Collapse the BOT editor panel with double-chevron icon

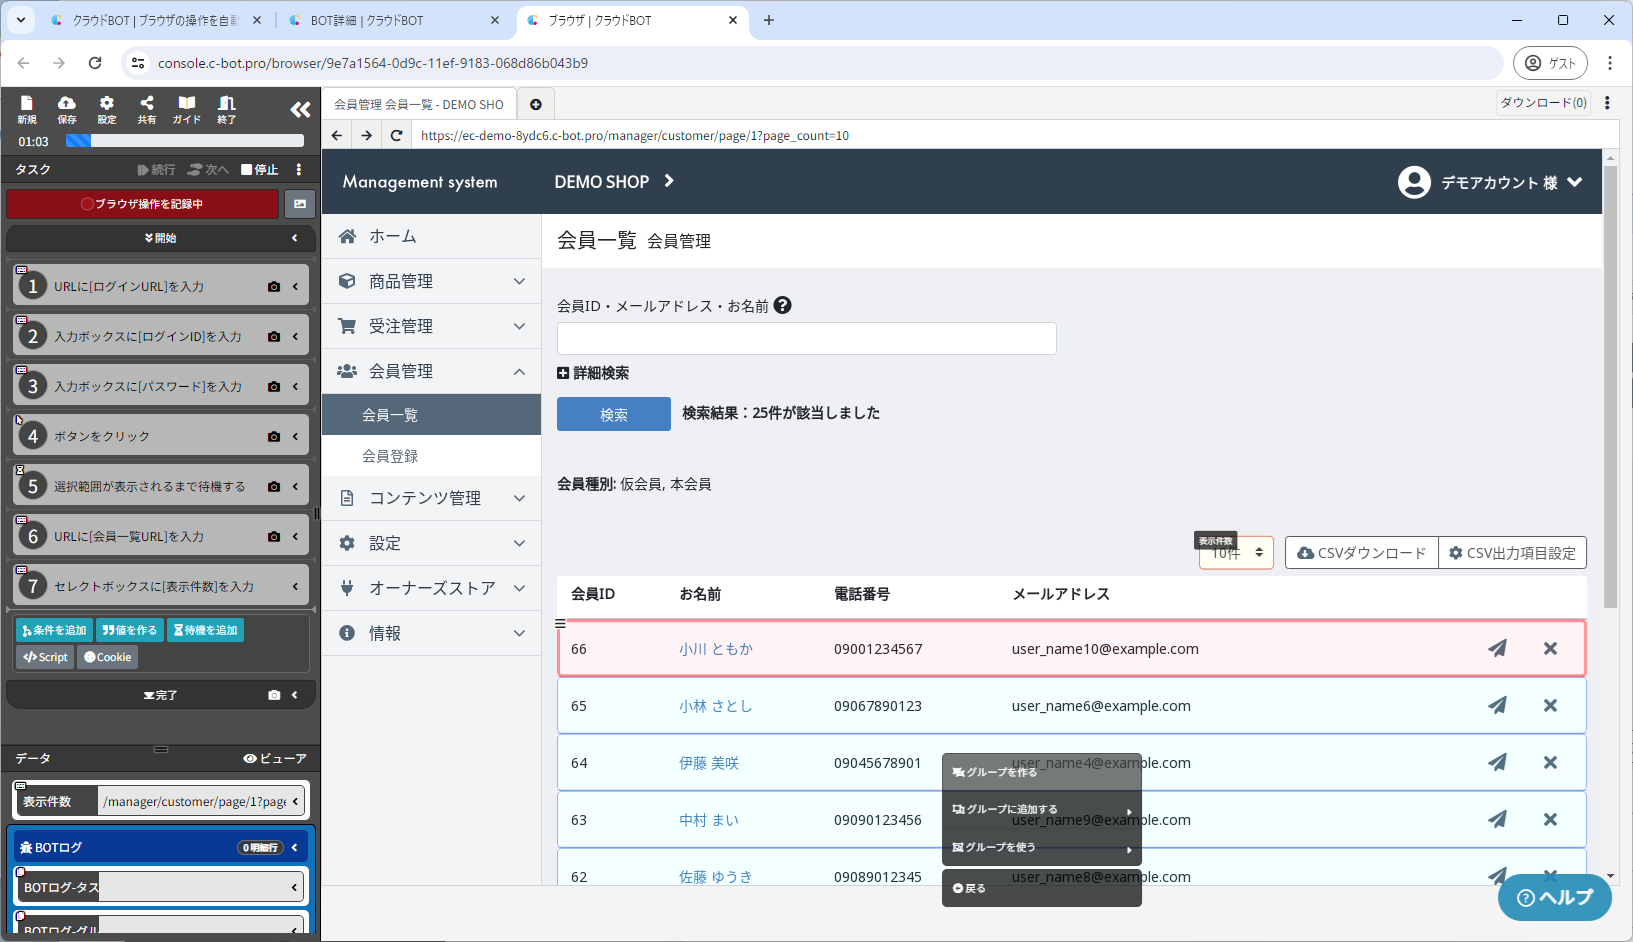tap(300, 109)
